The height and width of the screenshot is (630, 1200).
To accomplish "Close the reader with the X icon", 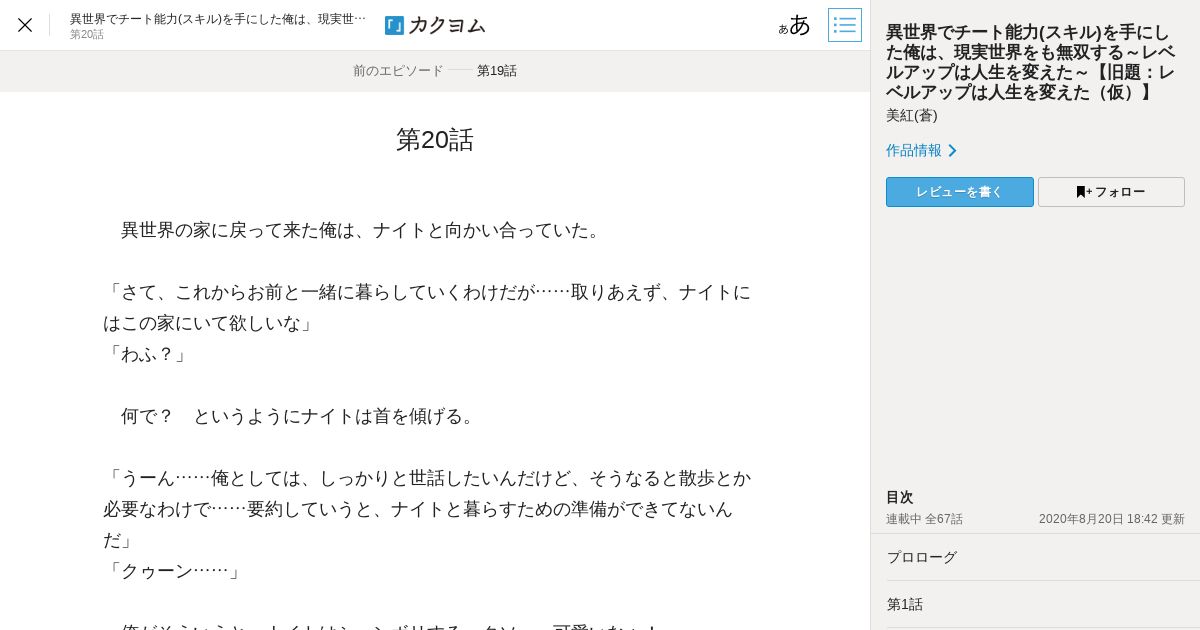I will tap(25, 25).
